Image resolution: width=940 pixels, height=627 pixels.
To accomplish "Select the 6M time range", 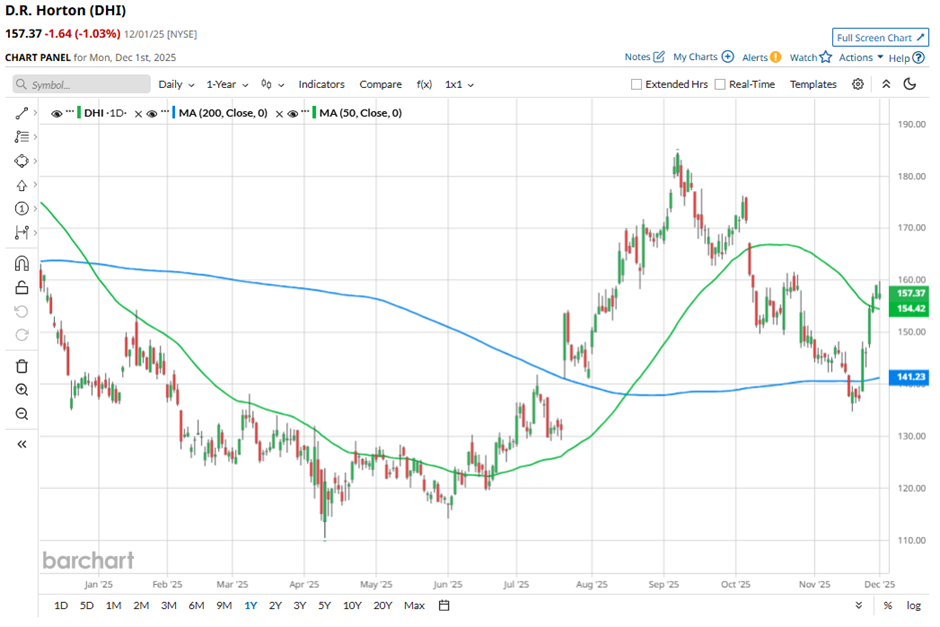I will click(196, 605).
